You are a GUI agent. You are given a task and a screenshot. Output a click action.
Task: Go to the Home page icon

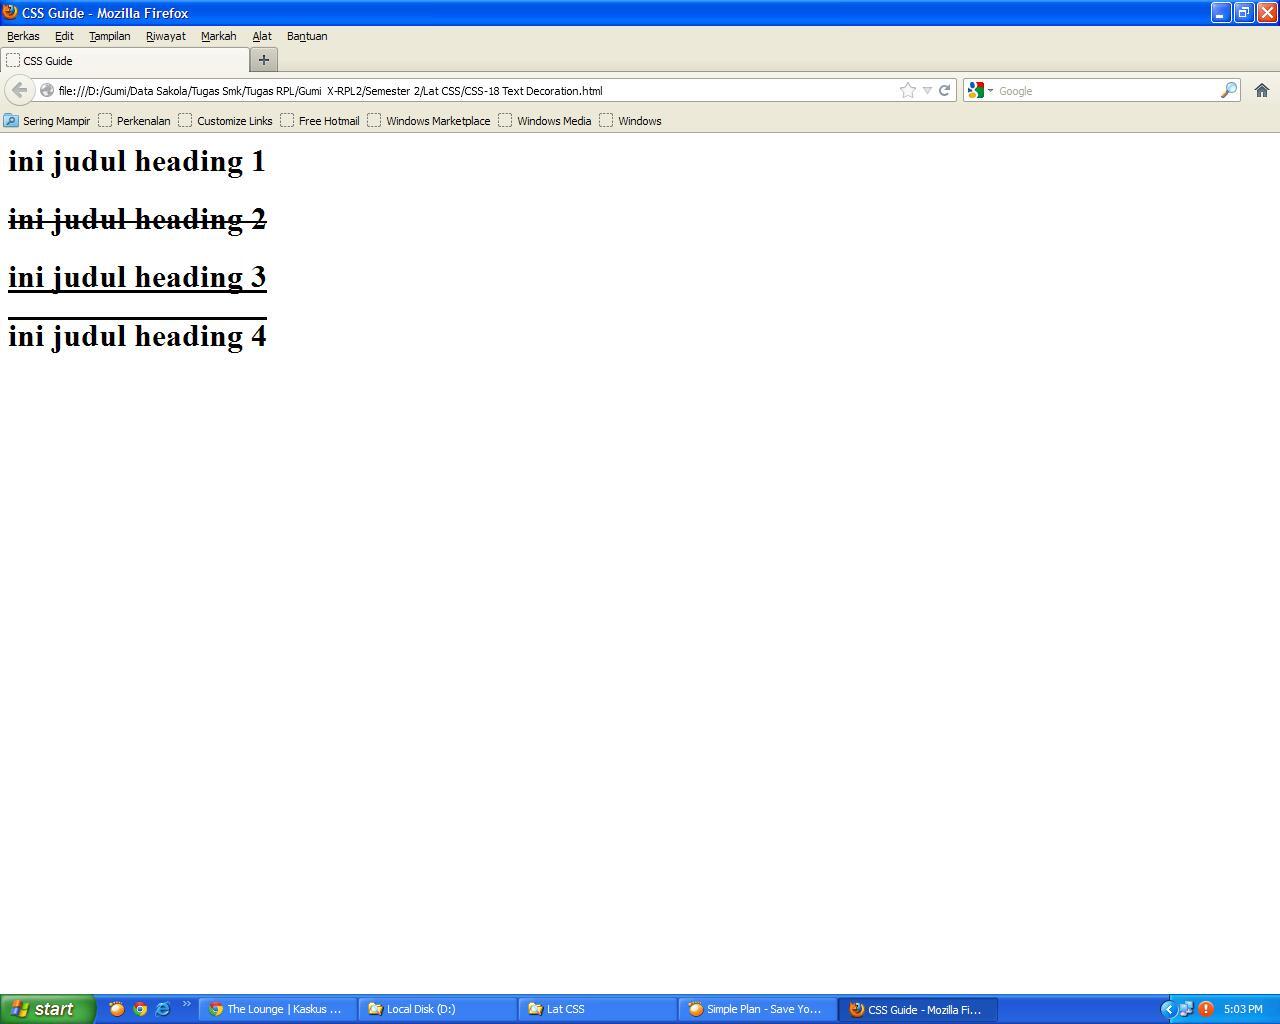pyautogui.click(x=1262, y=90)
